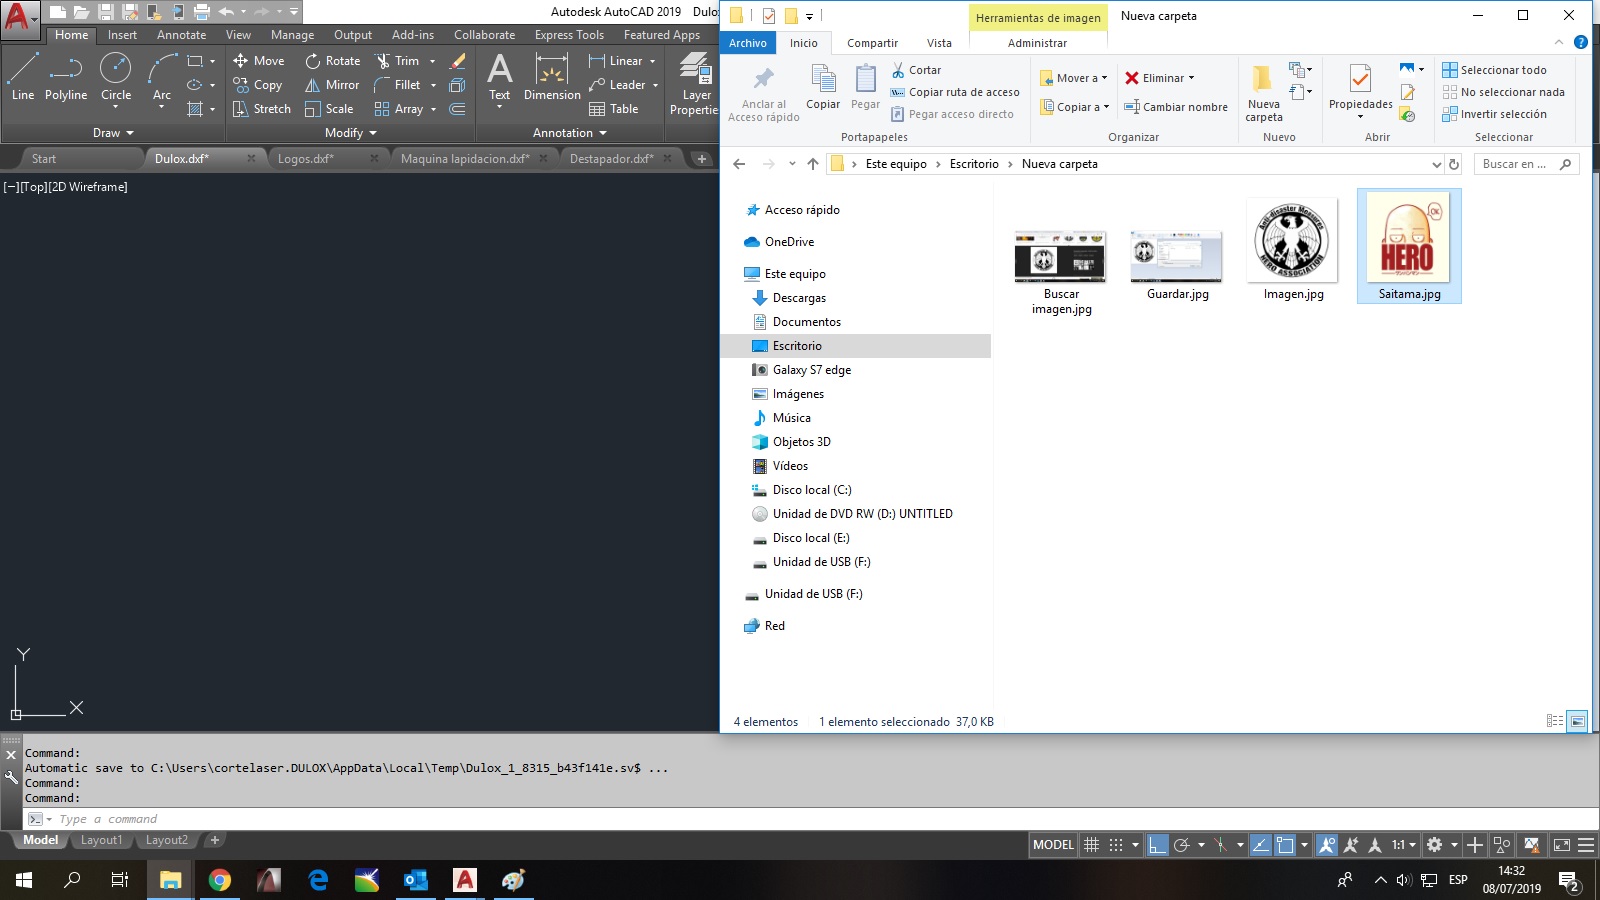1600x900 pixels.
Task: Toggle 2D object snap in status bar
Action: coord(1286,845)
